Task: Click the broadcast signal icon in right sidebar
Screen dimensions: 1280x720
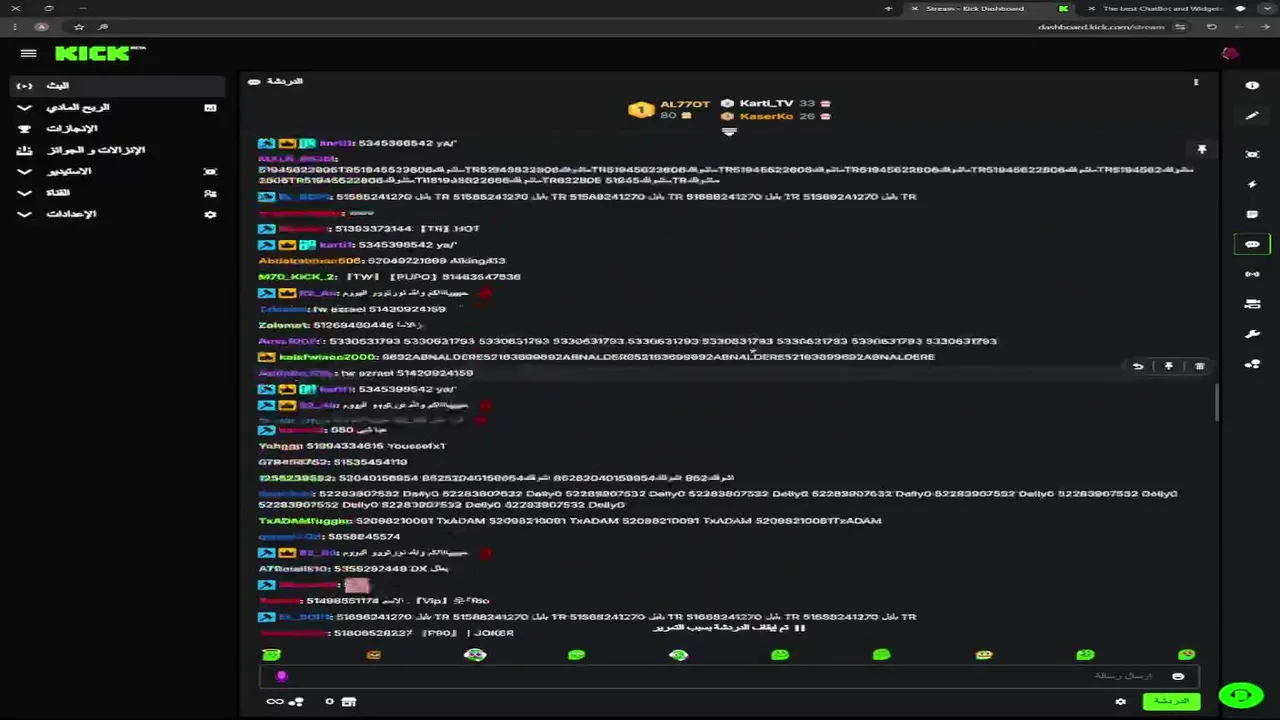Action: pos(1252,274)
